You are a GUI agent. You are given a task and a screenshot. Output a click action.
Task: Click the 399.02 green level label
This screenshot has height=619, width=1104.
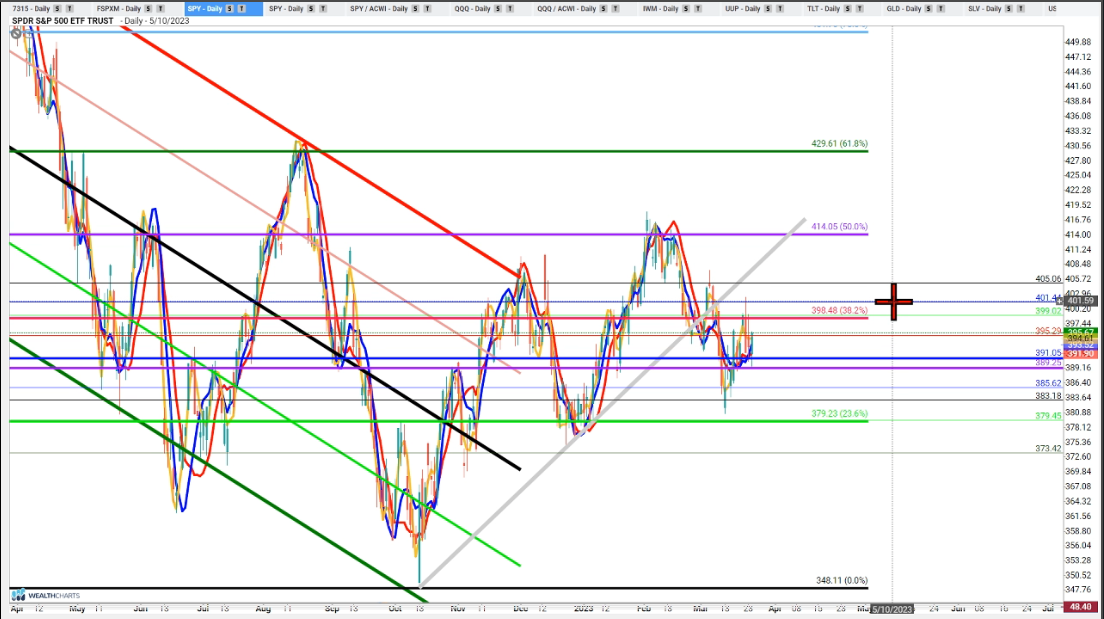point(1048,311)
